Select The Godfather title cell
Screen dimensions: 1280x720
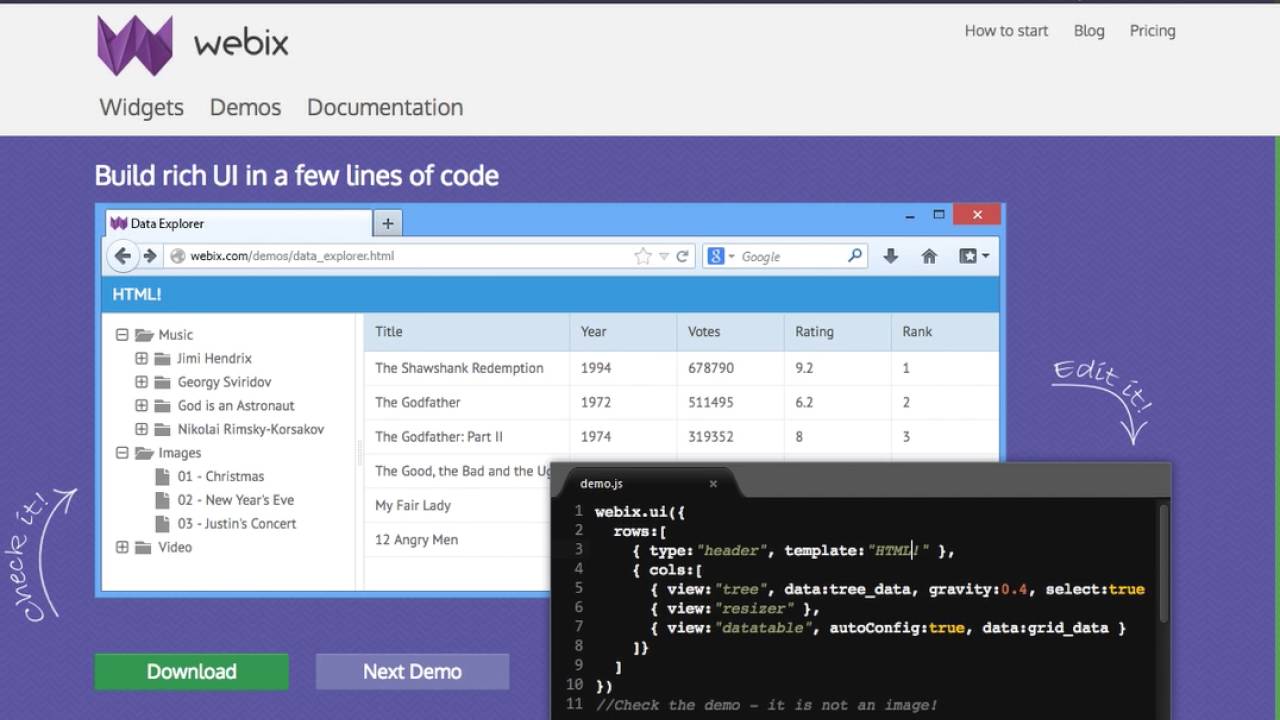(x=466, y=402)
